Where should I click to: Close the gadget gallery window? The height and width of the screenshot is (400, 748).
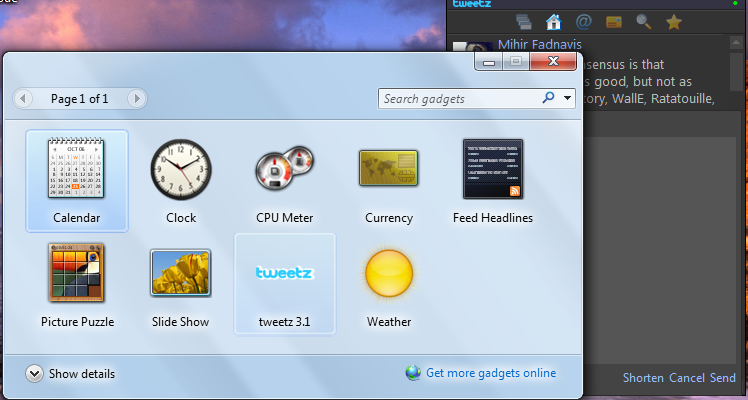point(553,61)
